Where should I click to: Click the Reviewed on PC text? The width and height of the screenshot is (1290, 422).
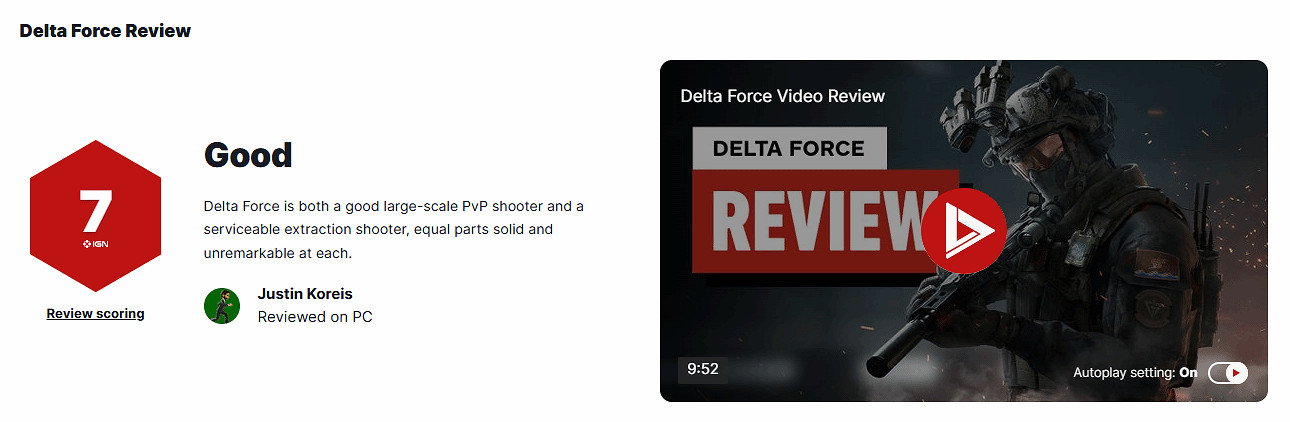[315, 316]
